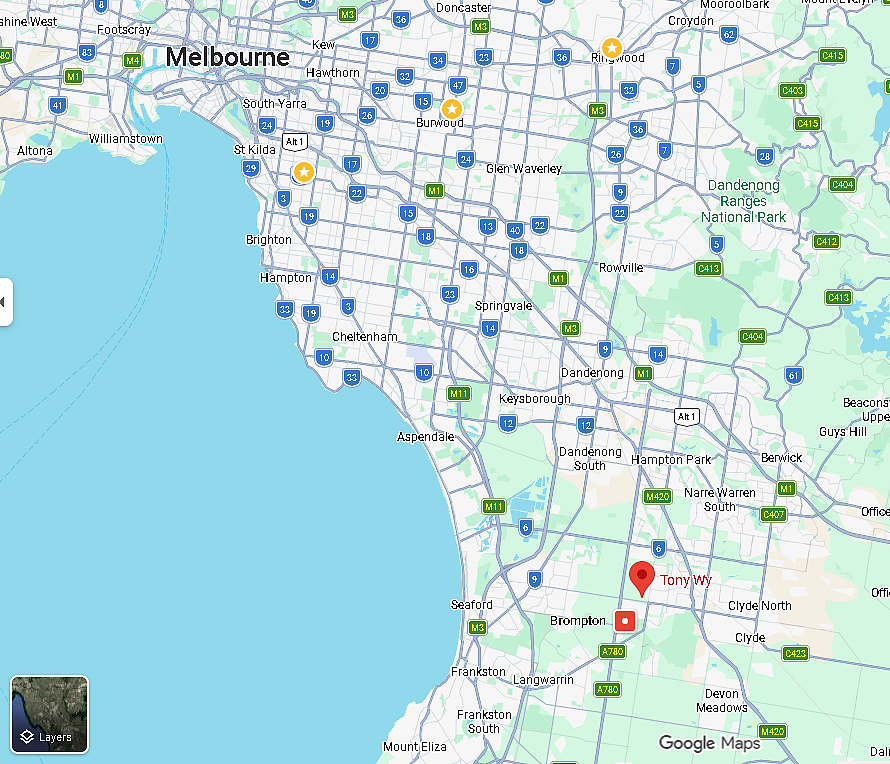This screenshot has width=890, height=764.
Task: Click the South Yarra suburb label
Action: pos(275,103)
